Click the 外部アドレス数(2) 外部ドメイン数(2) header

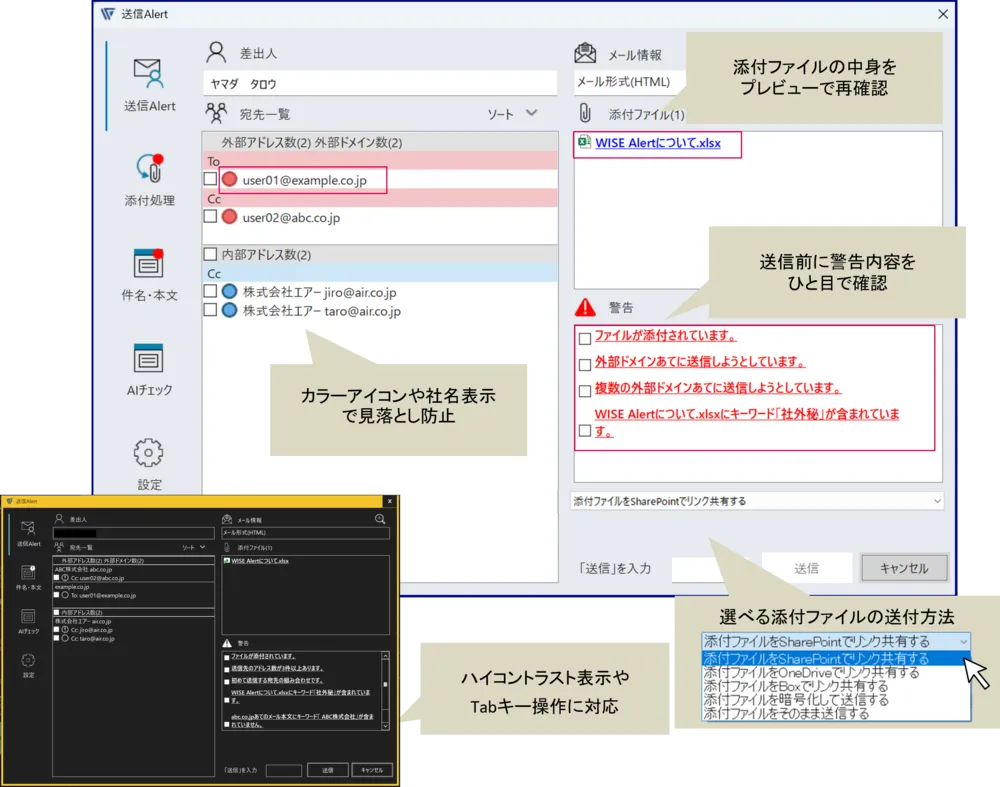380,142
